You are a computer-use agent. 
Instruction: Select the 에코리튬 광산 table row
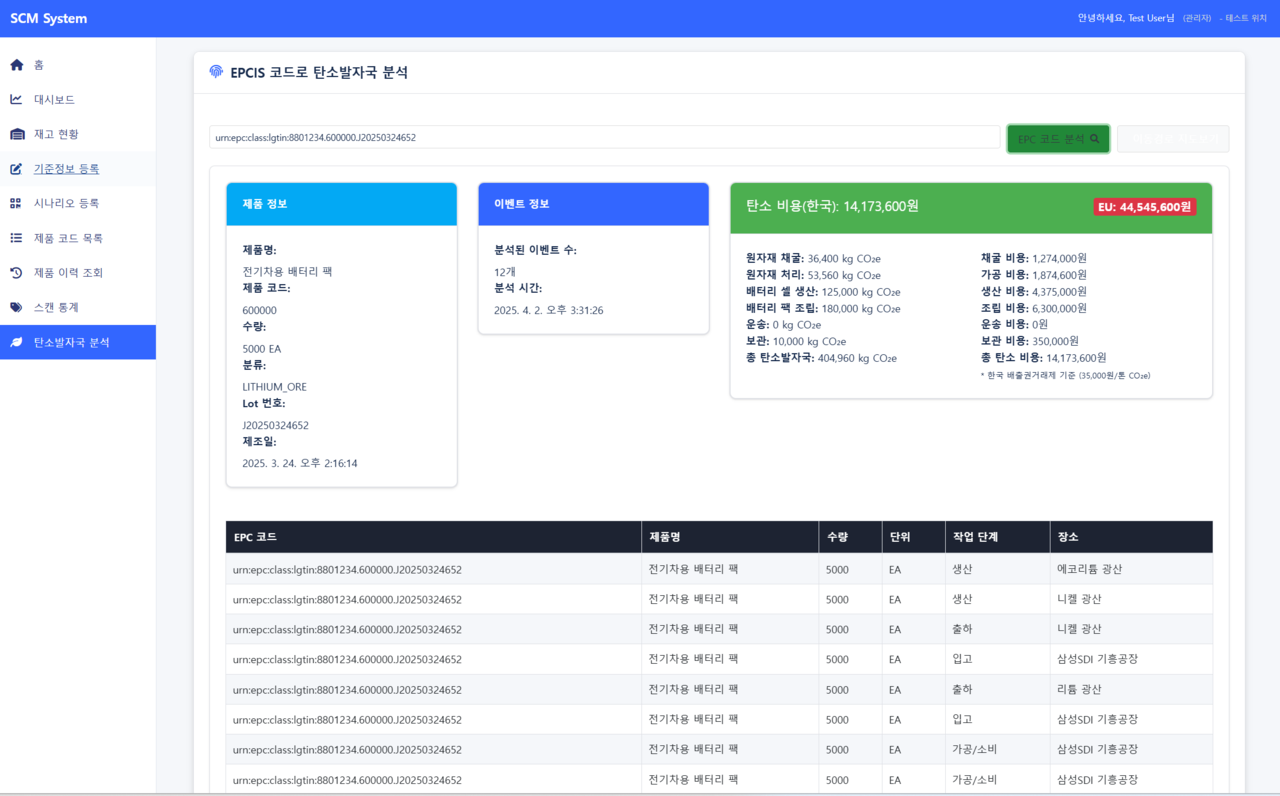[x=718, y=569]
